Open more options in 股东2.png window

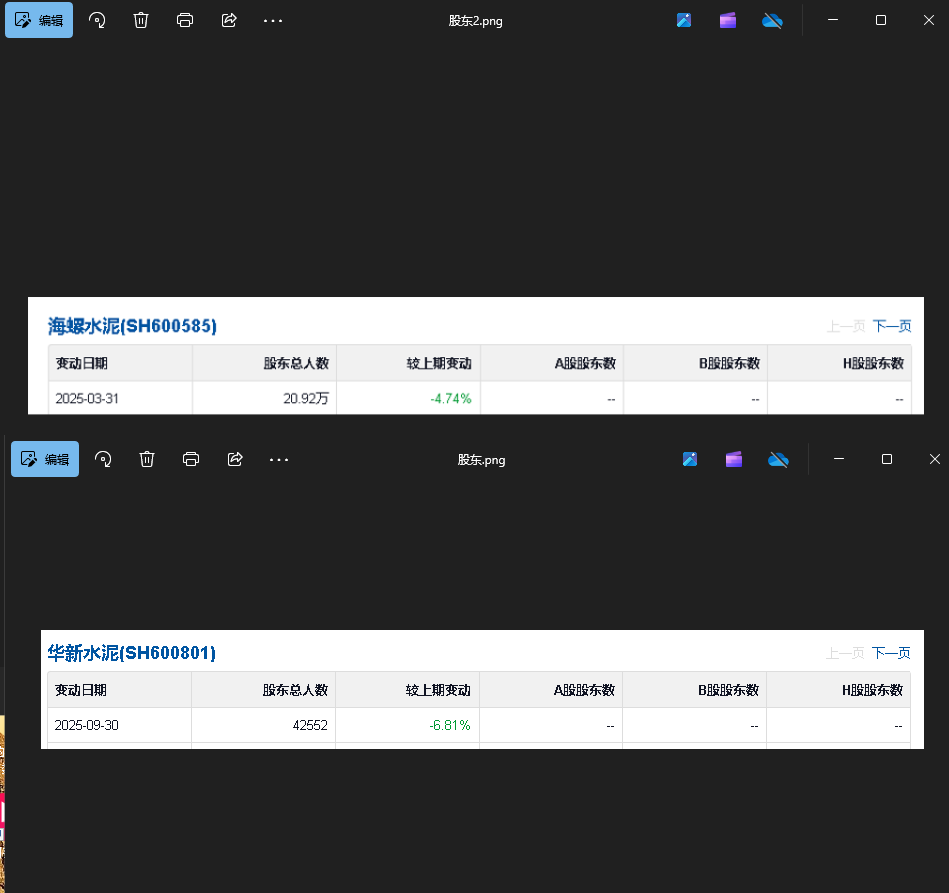click(273, 21)
